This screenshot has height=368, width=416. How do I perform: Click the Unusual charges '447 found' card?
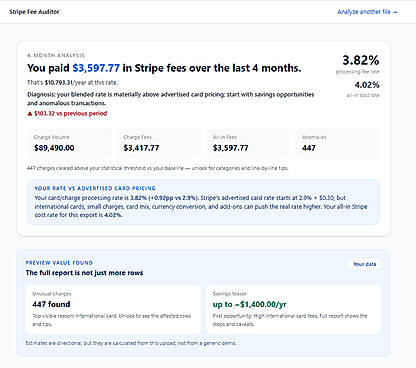(x=113, y=309)
